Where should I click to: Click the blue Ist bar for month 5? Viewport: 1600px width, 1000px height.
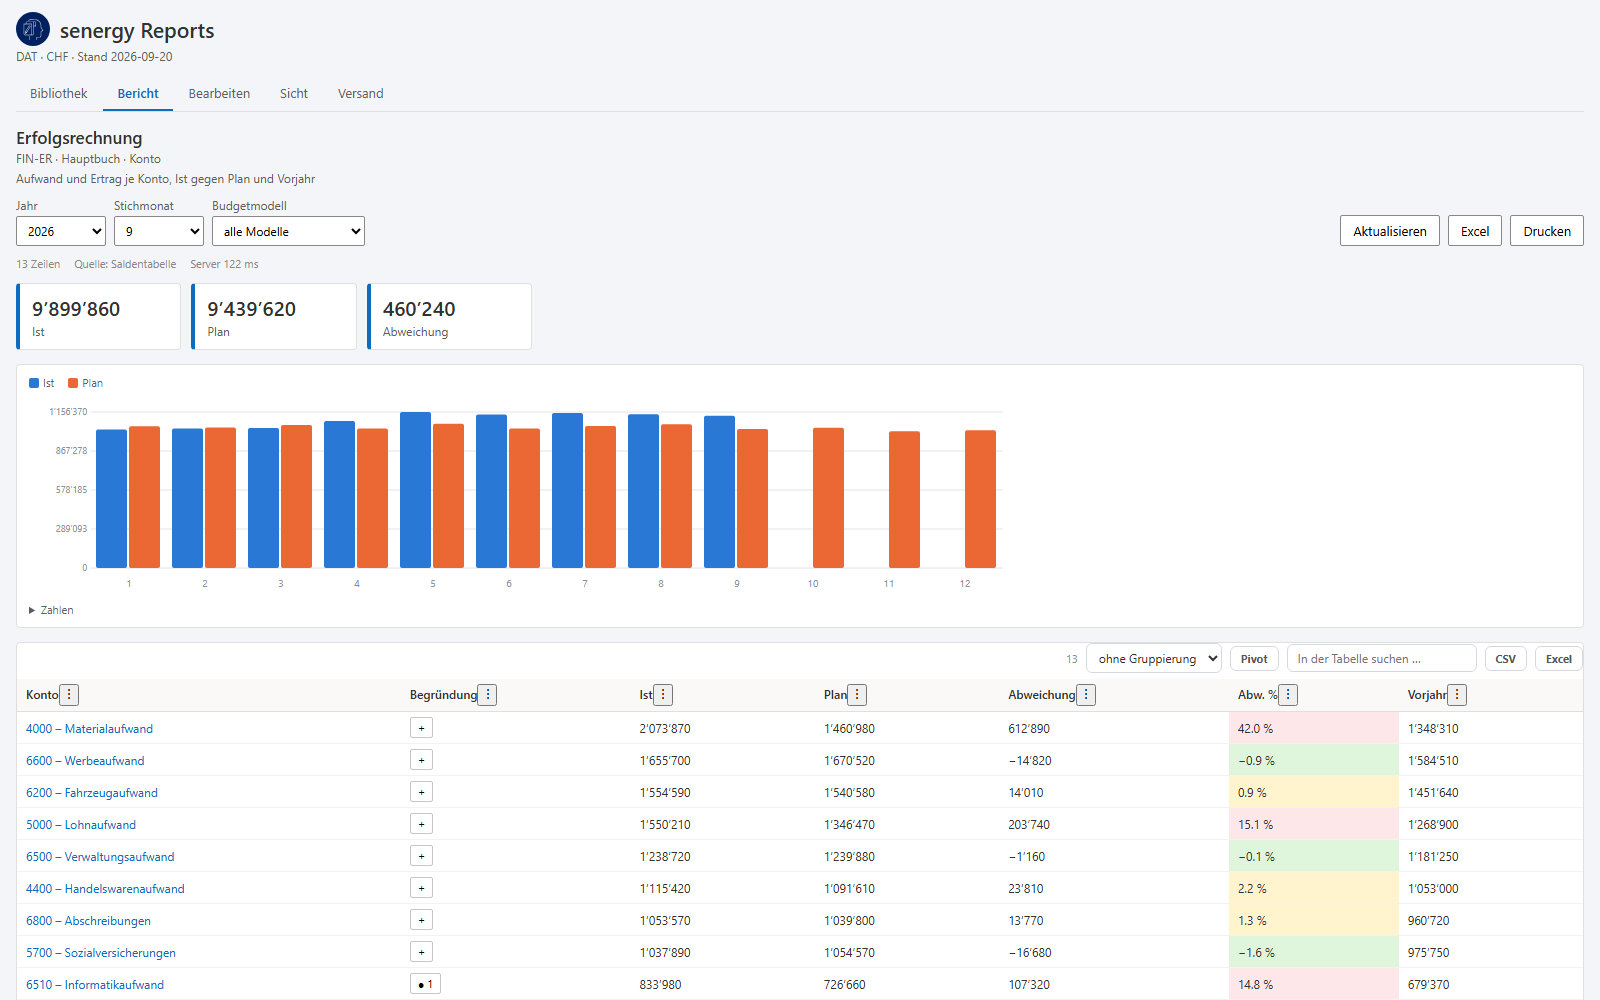(415, 490)
